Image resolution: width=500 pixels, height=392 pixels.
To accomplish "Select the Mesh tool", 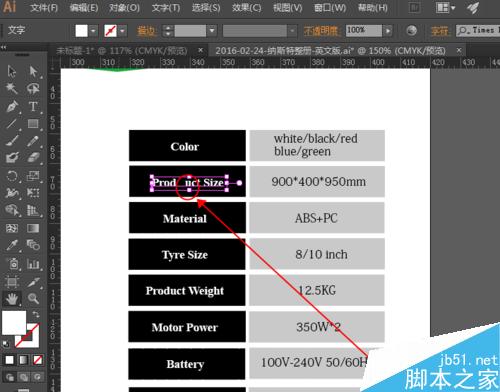I will tap(12, 228).
